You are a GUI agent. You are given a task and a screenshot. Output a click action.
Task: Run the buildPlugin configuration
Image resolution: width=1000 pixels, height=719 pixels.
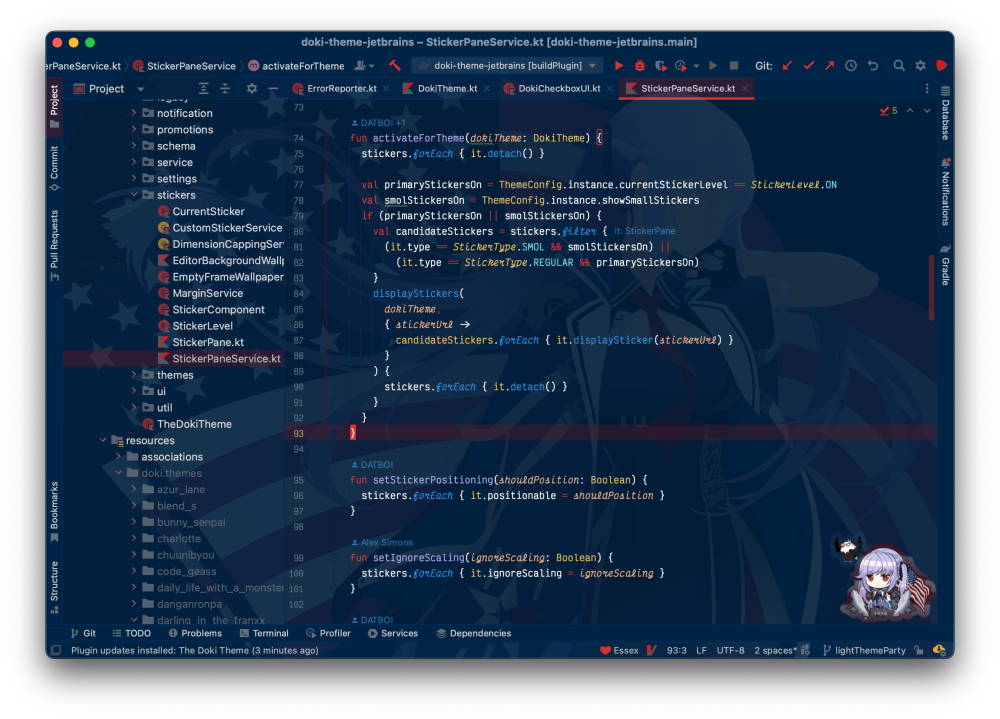pyautogui.click(x=618, y=65)
